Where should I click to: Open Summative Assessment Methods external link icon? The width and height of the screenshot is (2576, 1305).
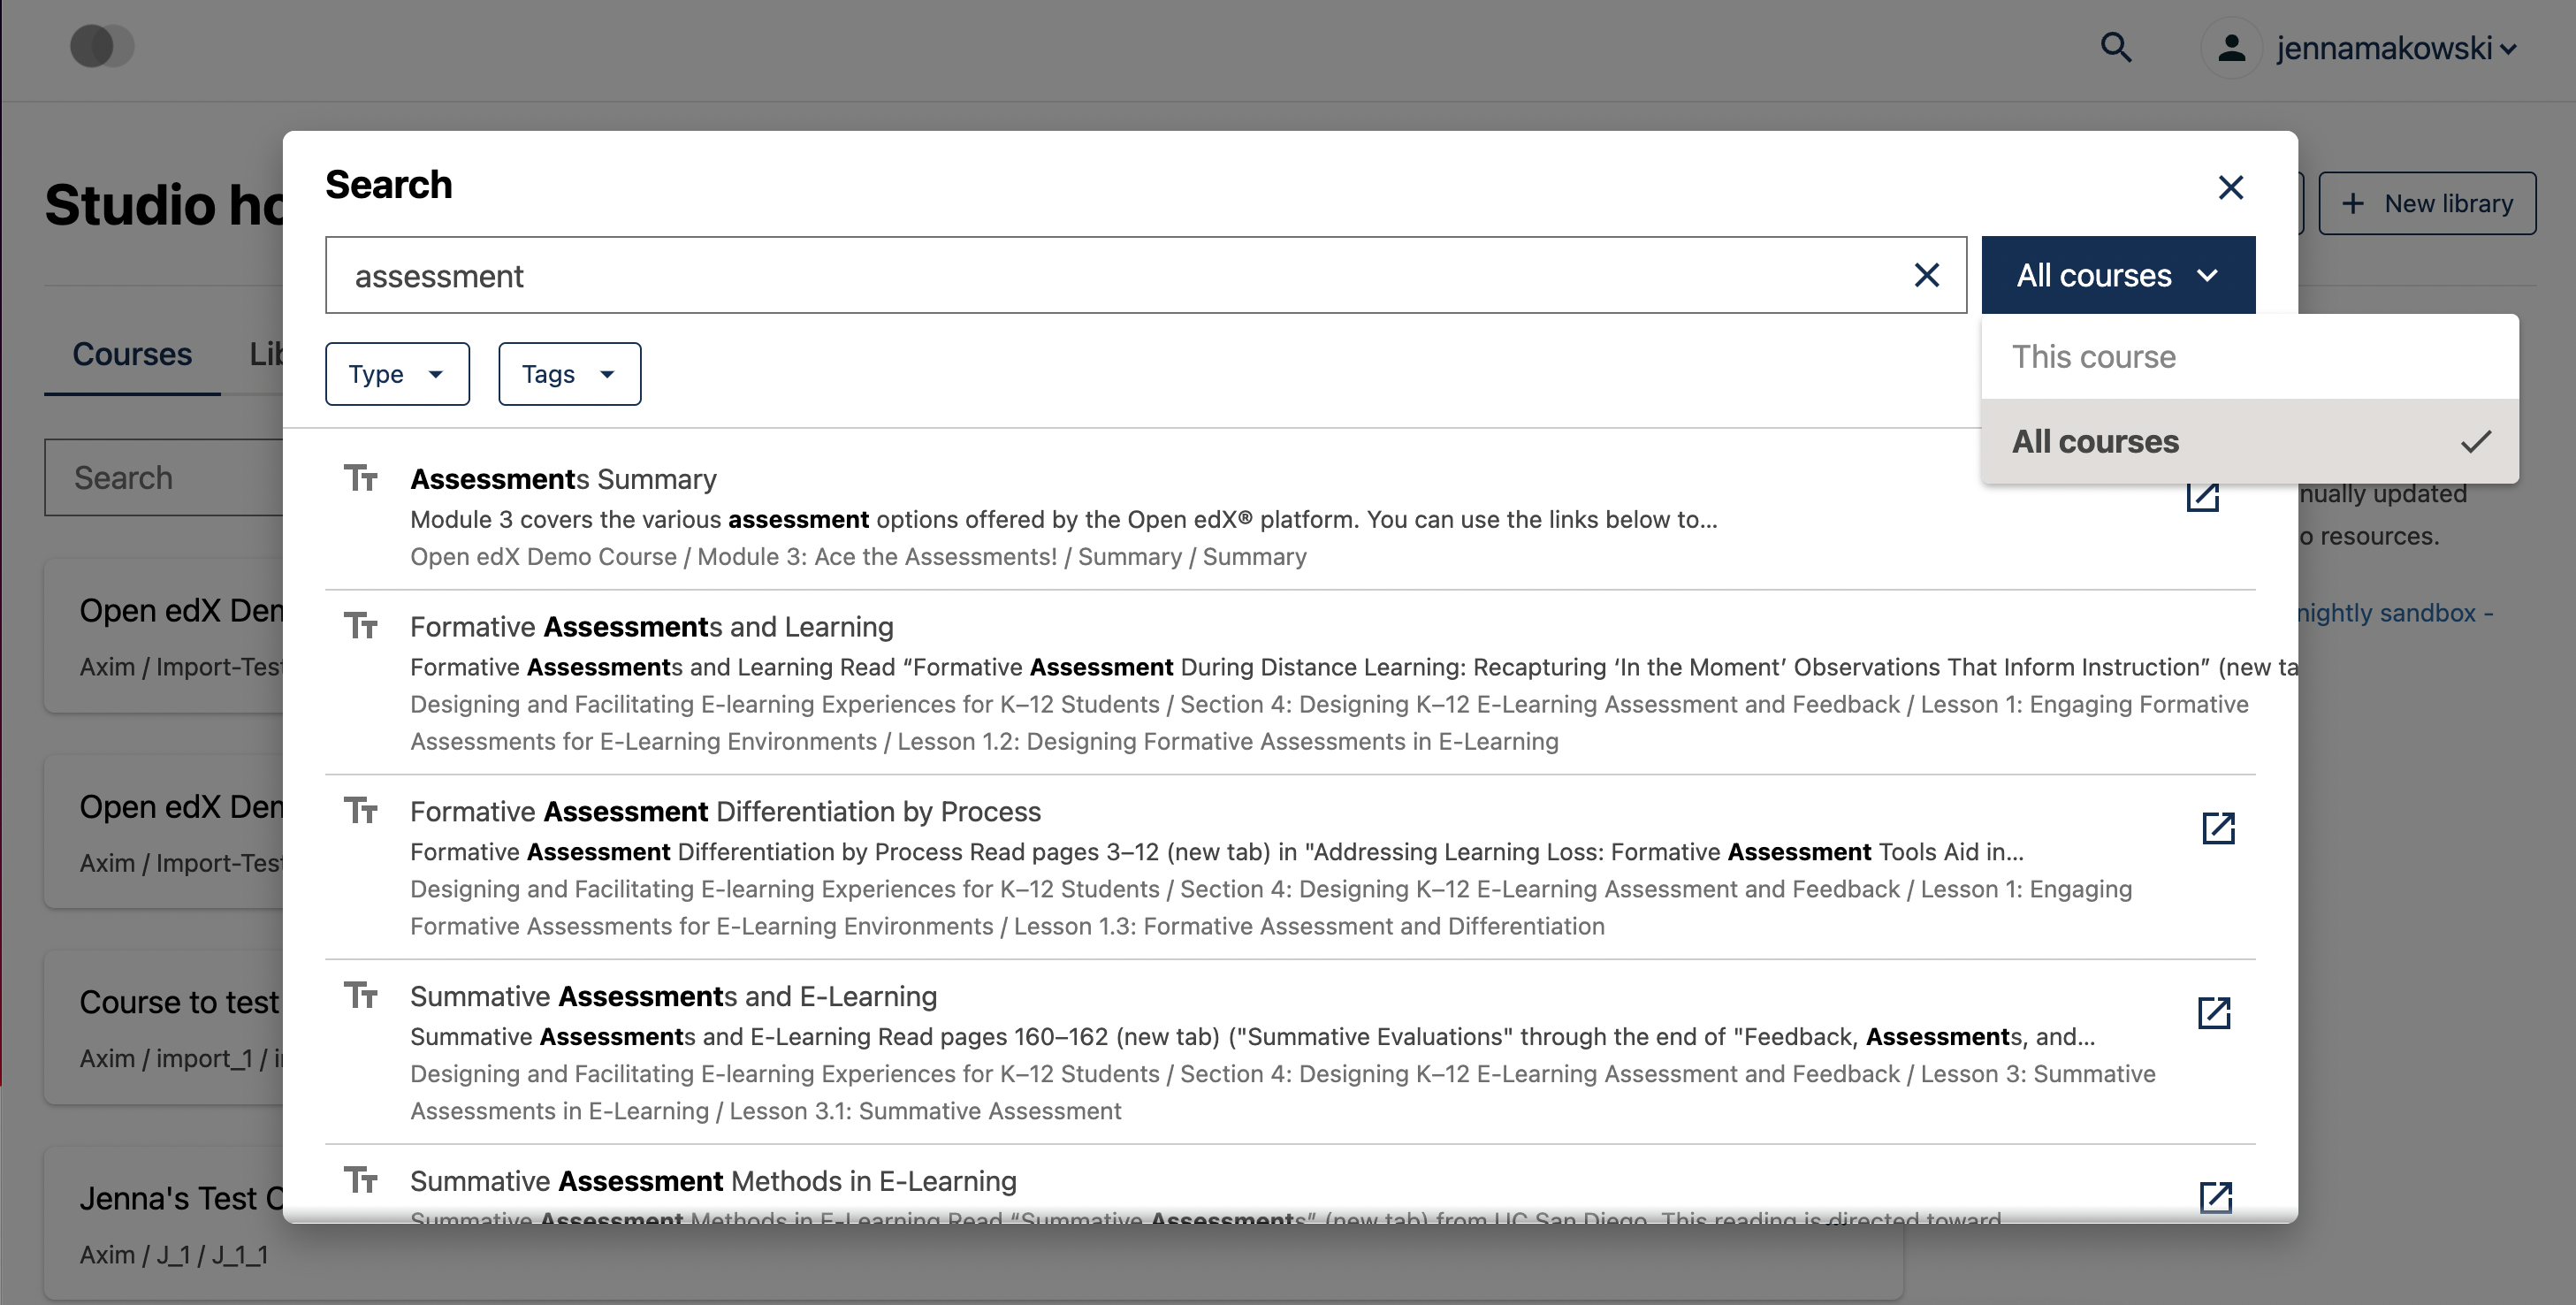[x=2215, y=1196]
